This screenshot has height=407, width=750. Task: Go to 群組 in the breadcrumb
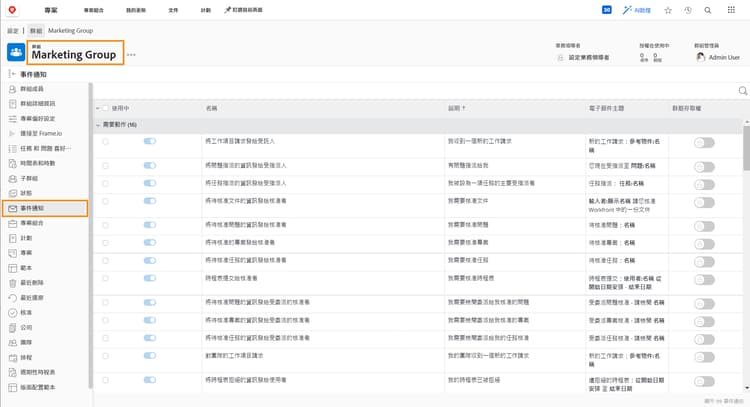(x=36, y=31)
